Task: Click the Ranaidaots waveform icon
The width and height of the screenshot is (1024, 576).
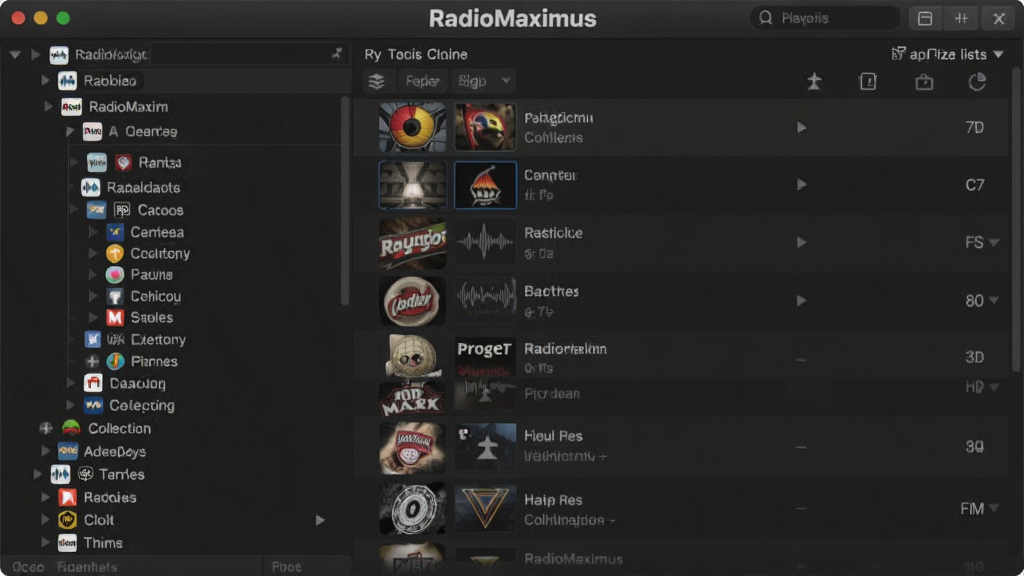Action: (90, 187)
